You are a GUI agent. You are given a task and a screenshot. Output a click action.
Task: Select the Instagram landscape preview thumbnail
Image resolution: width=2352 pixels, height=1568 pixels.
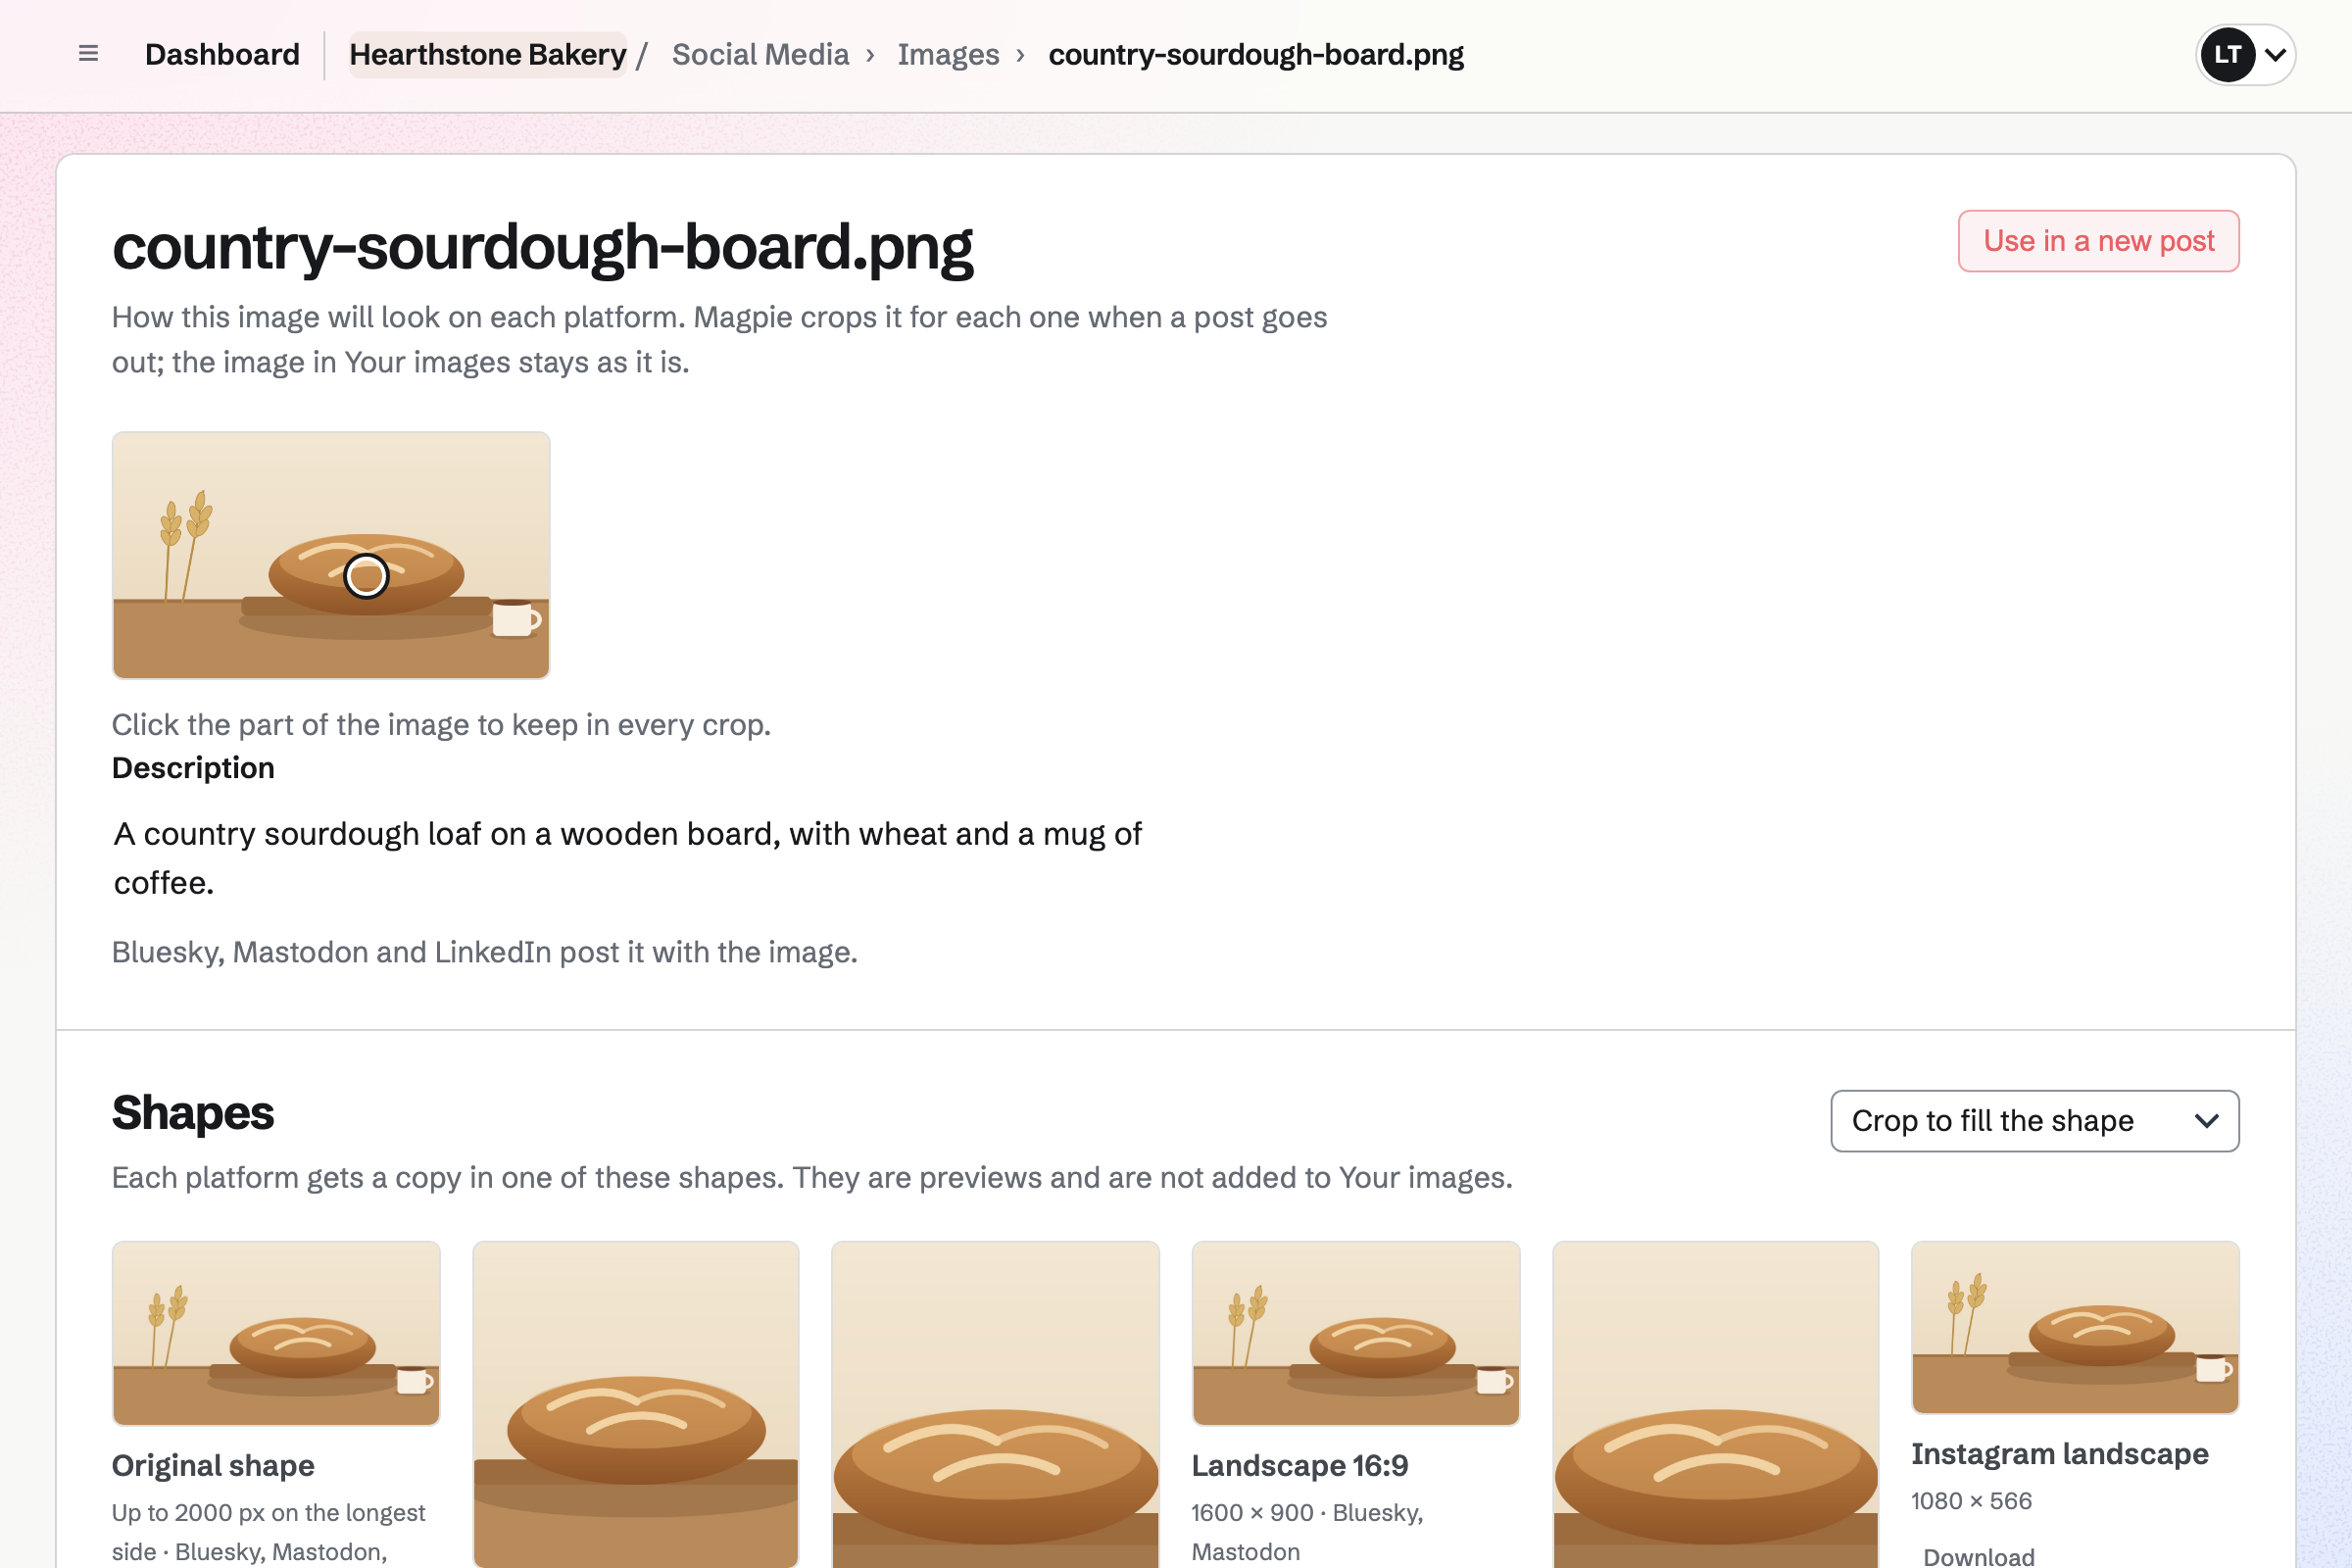click(2074, 1327)
